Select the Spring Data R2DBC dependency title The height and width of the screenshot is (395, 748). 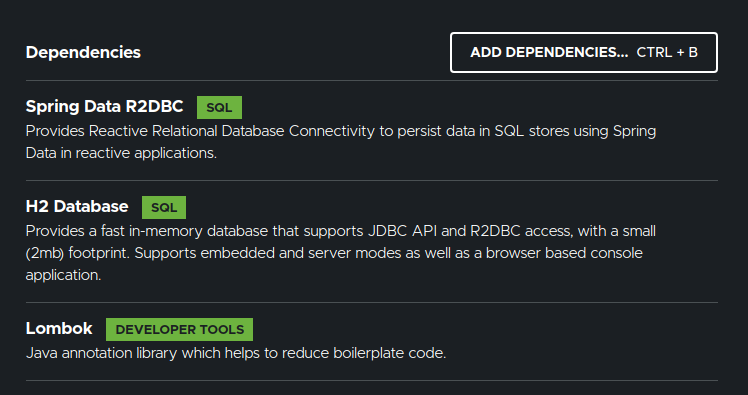(104, 106)
